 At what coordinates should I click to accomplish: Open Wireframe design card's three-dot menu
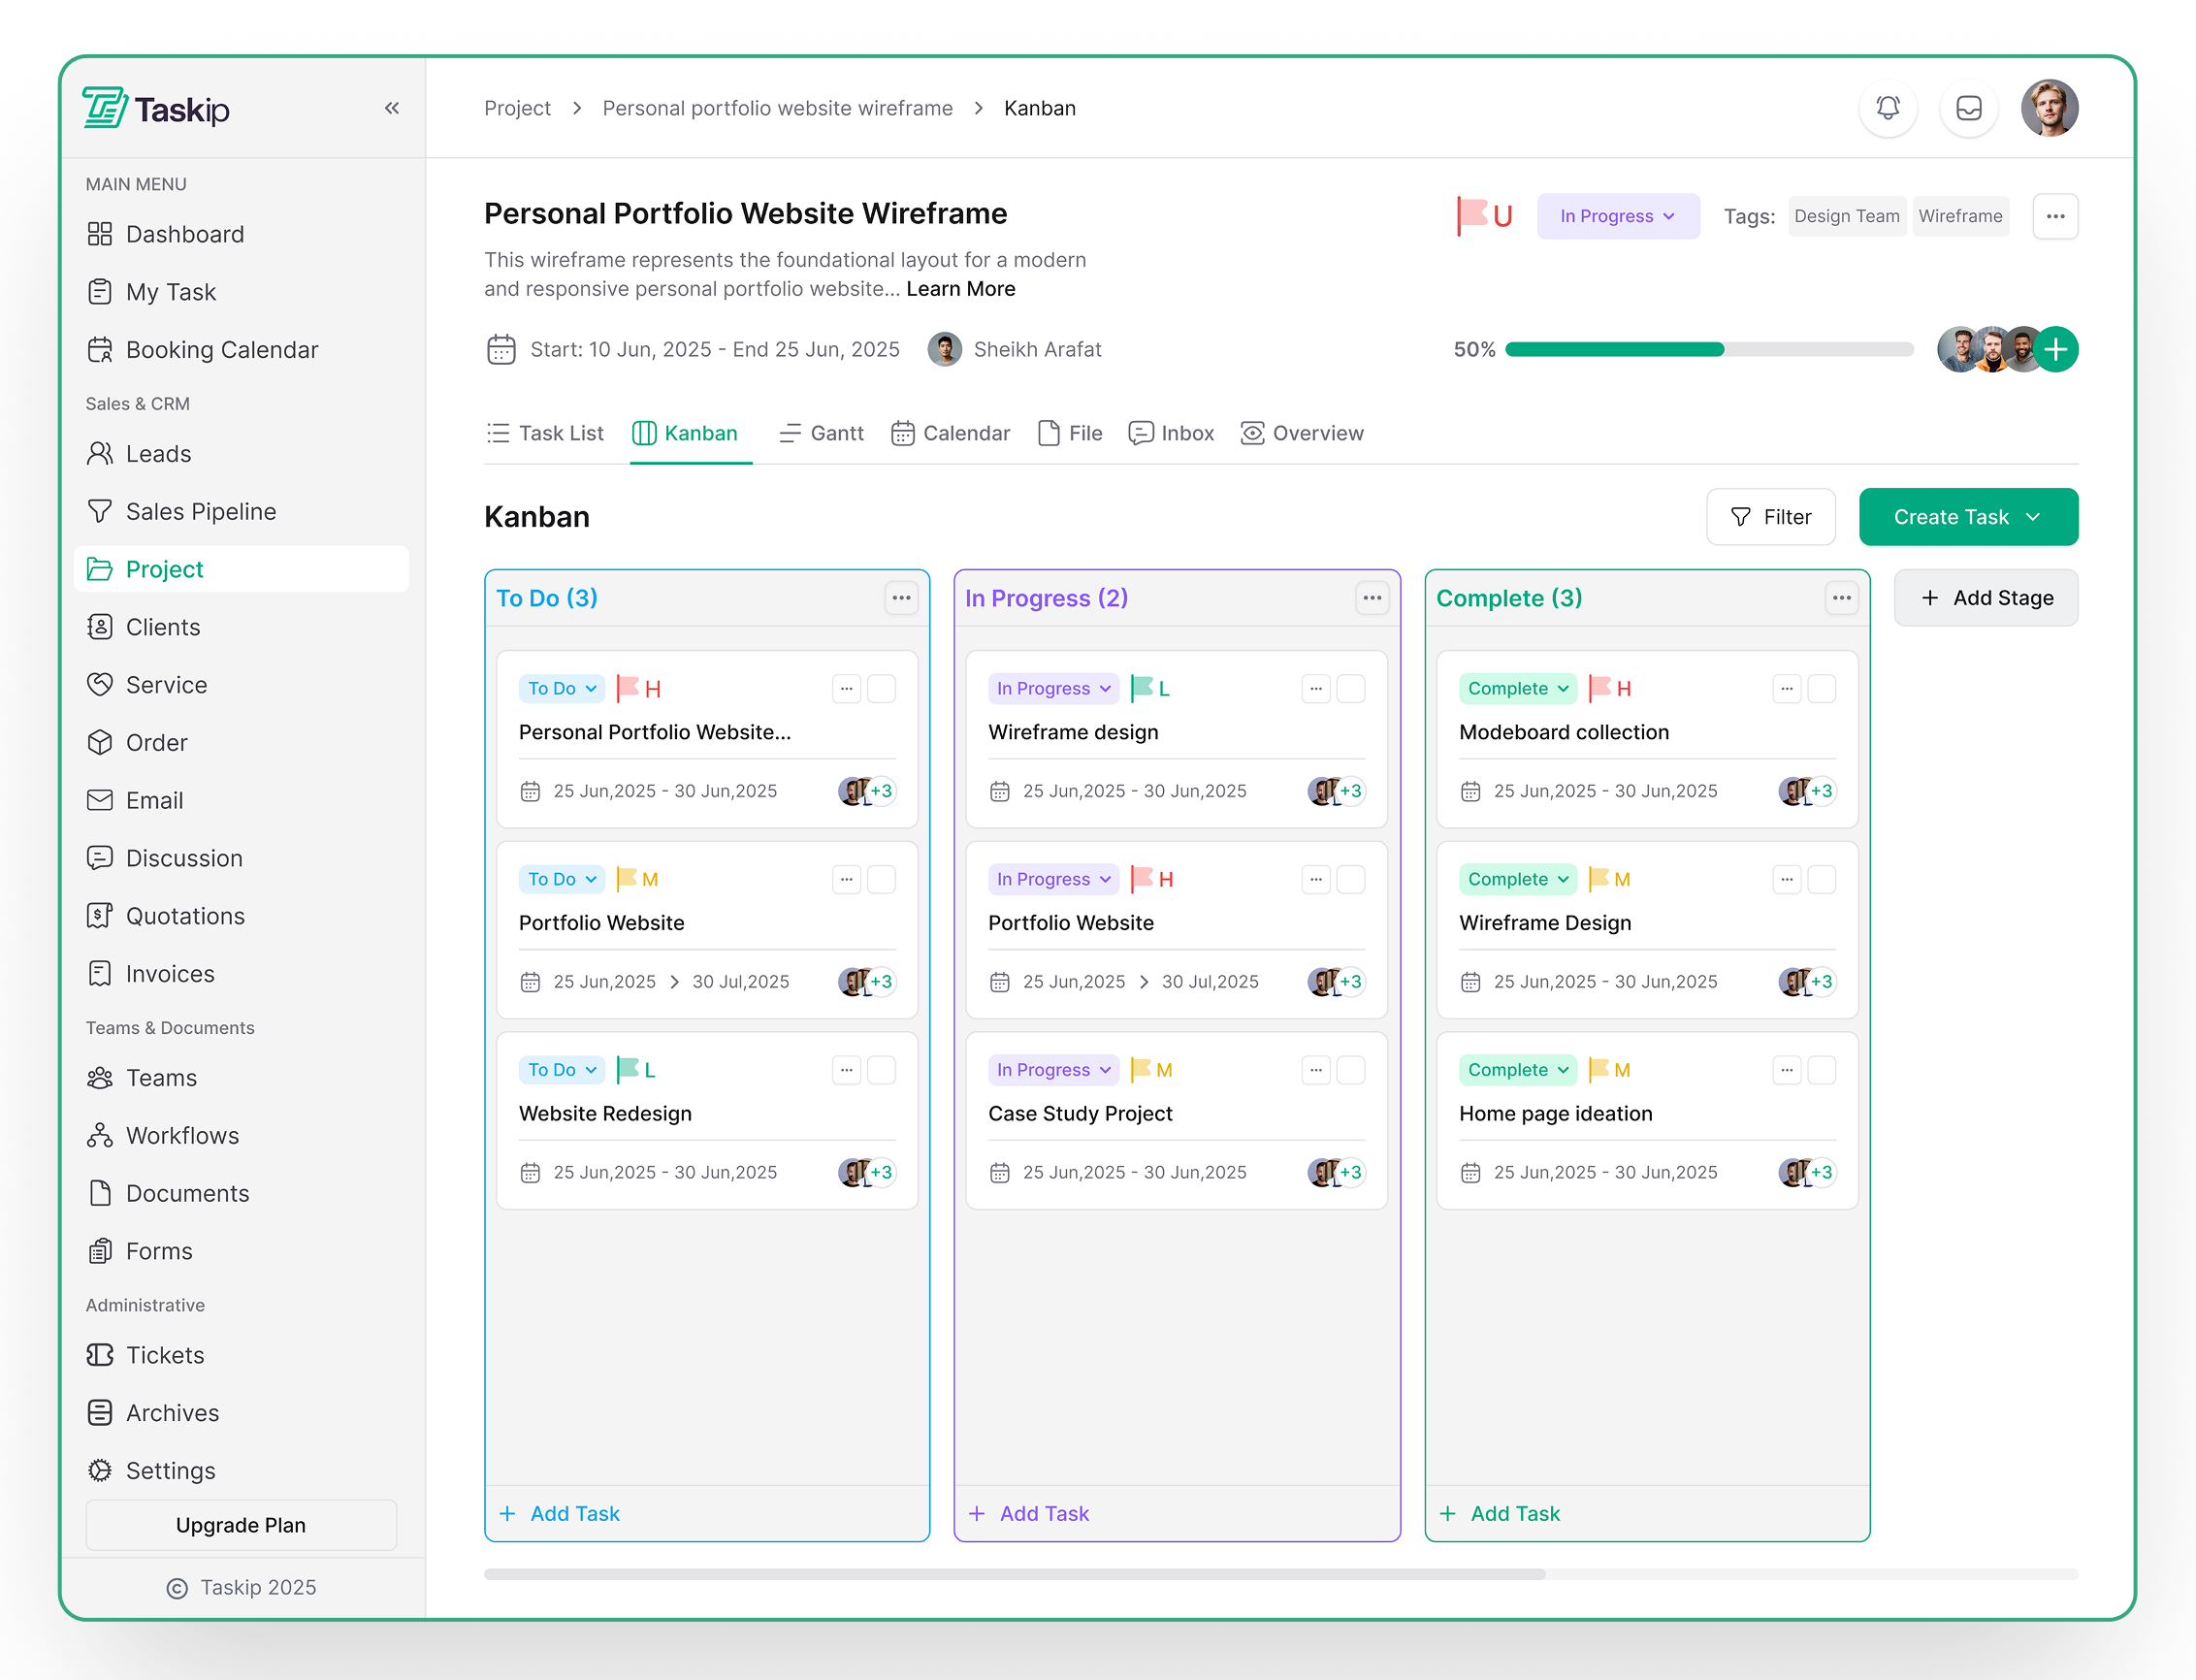pyautogui.click(x=1316, y=688)
